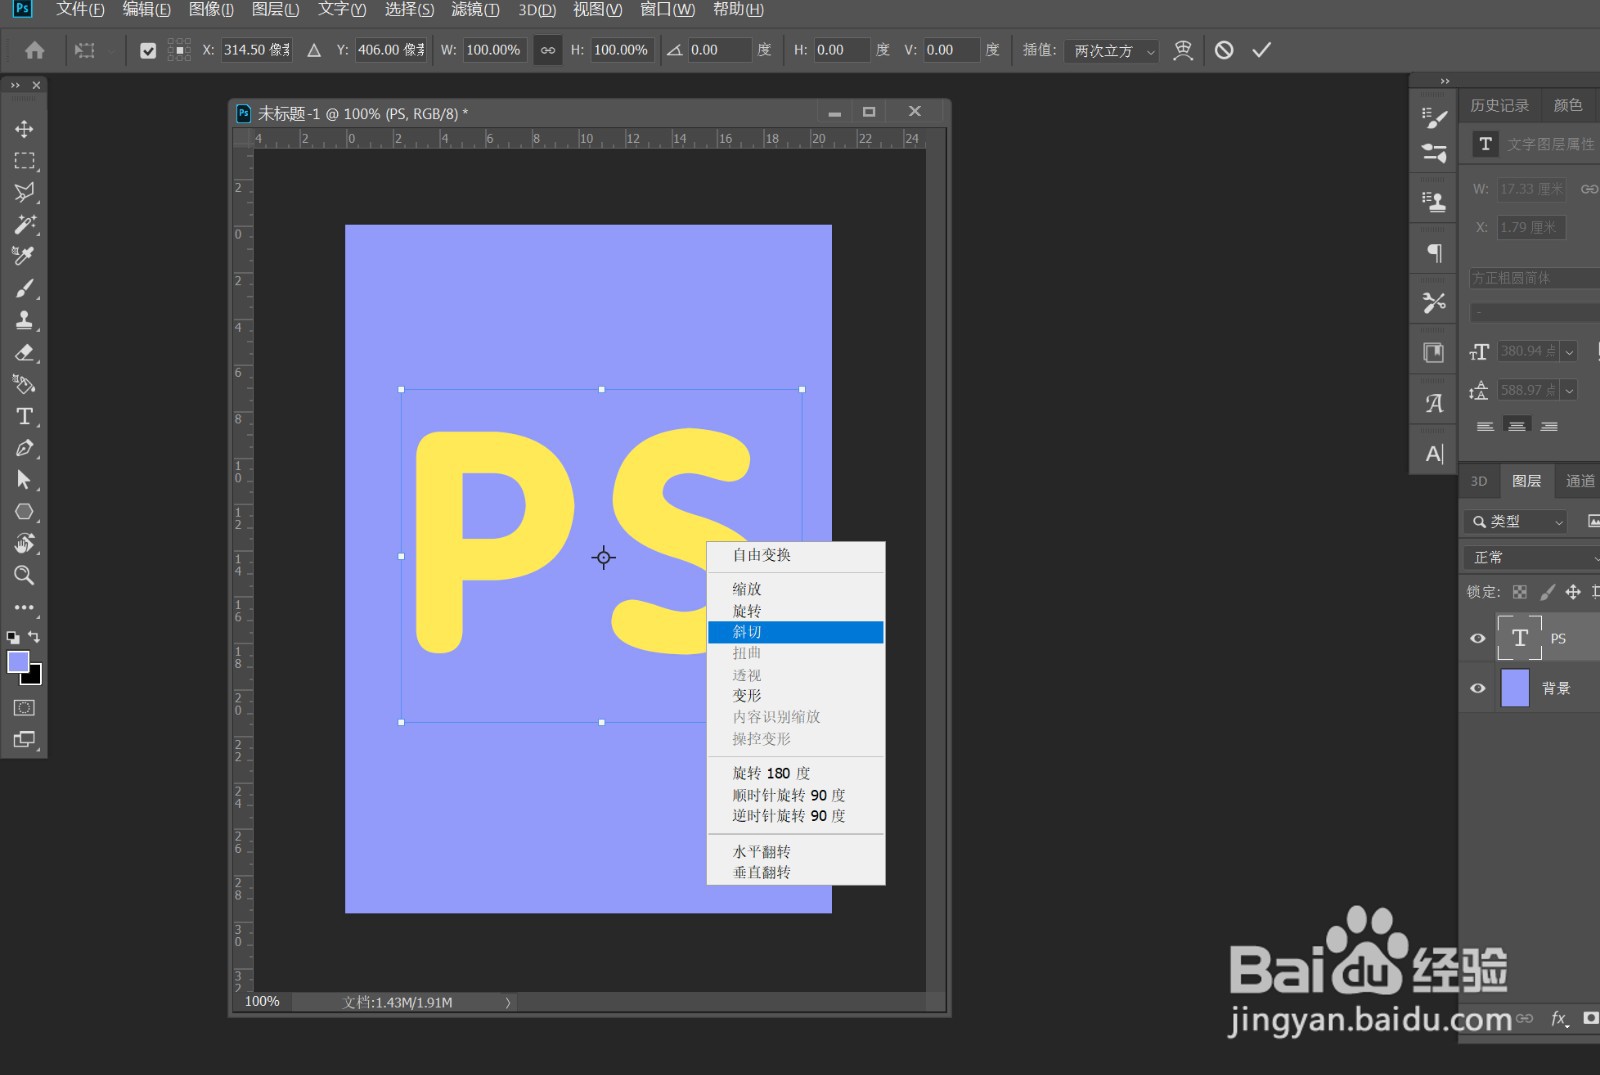Open the Brush Settings panel icon
The width and height of the screenshot is (1600, 1075).
tap(1434, 118)
